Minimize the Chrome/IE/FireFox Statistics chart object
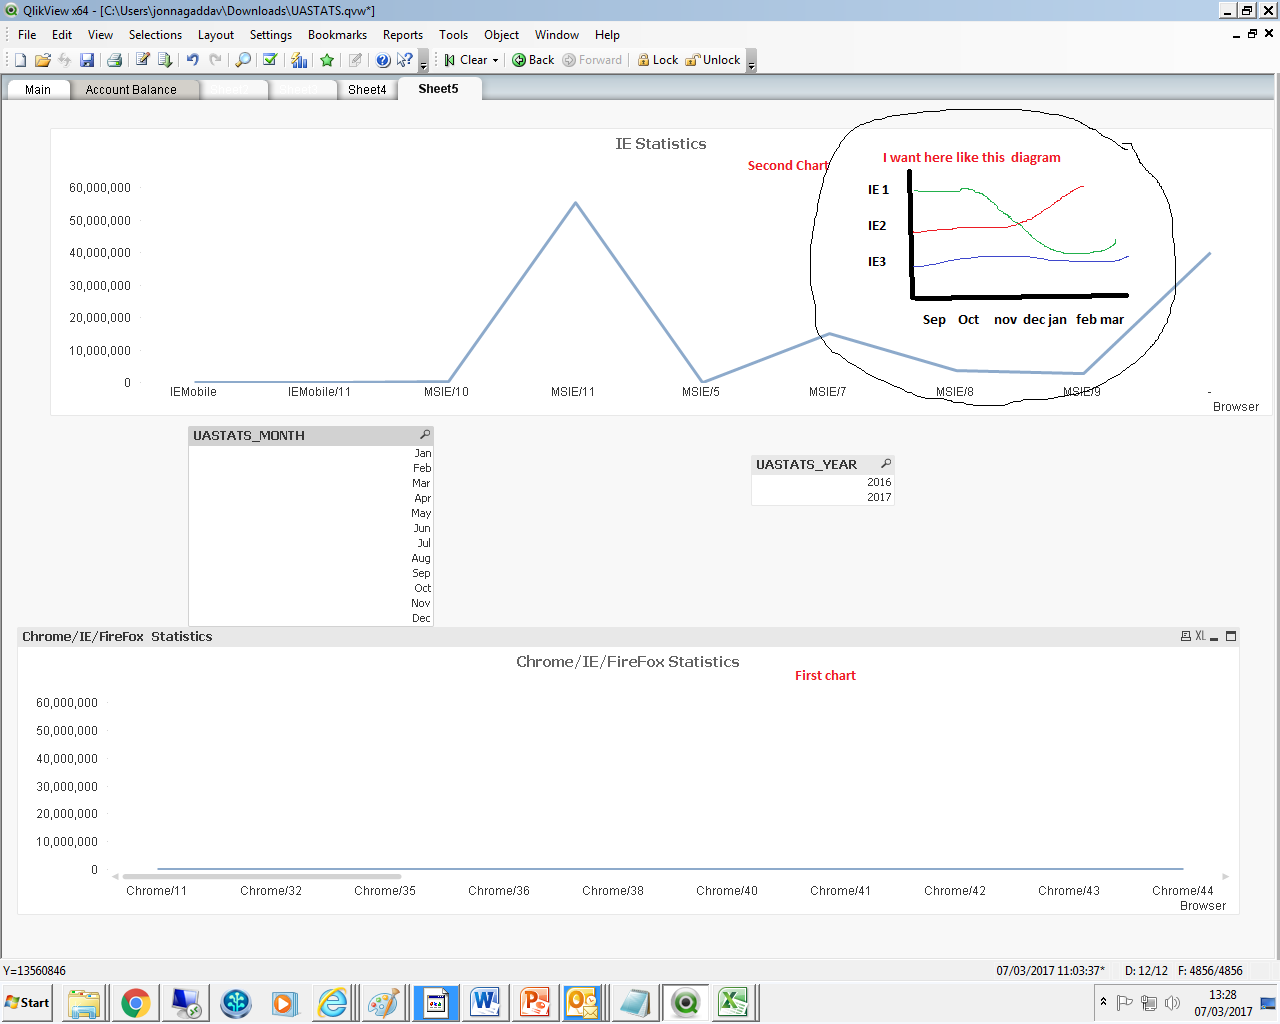This screenshot has width=1280, height=1024. point(1215,636)
